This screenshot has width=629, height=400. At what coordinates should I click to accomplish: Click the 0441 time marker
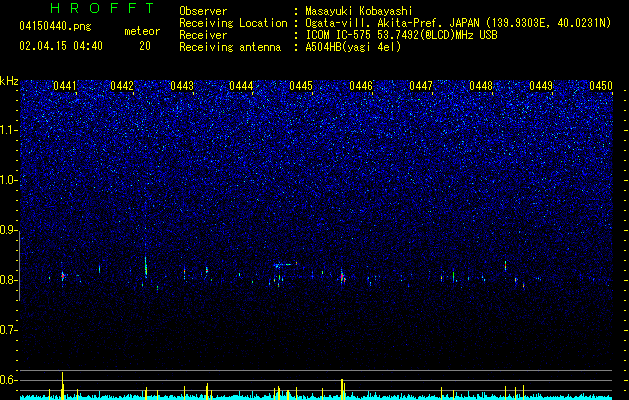point(65,86)
